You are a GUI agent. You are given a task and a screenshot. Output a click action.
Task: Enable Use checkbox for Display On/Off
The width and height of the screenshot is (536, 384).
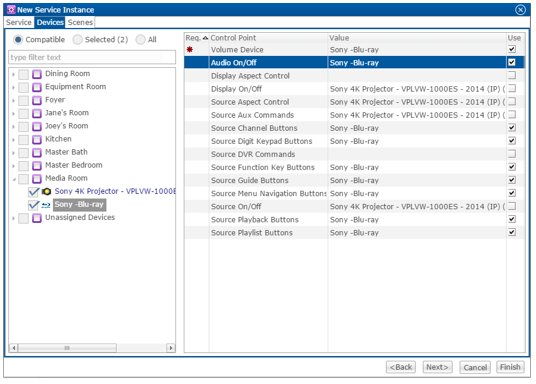click(512, 89)
